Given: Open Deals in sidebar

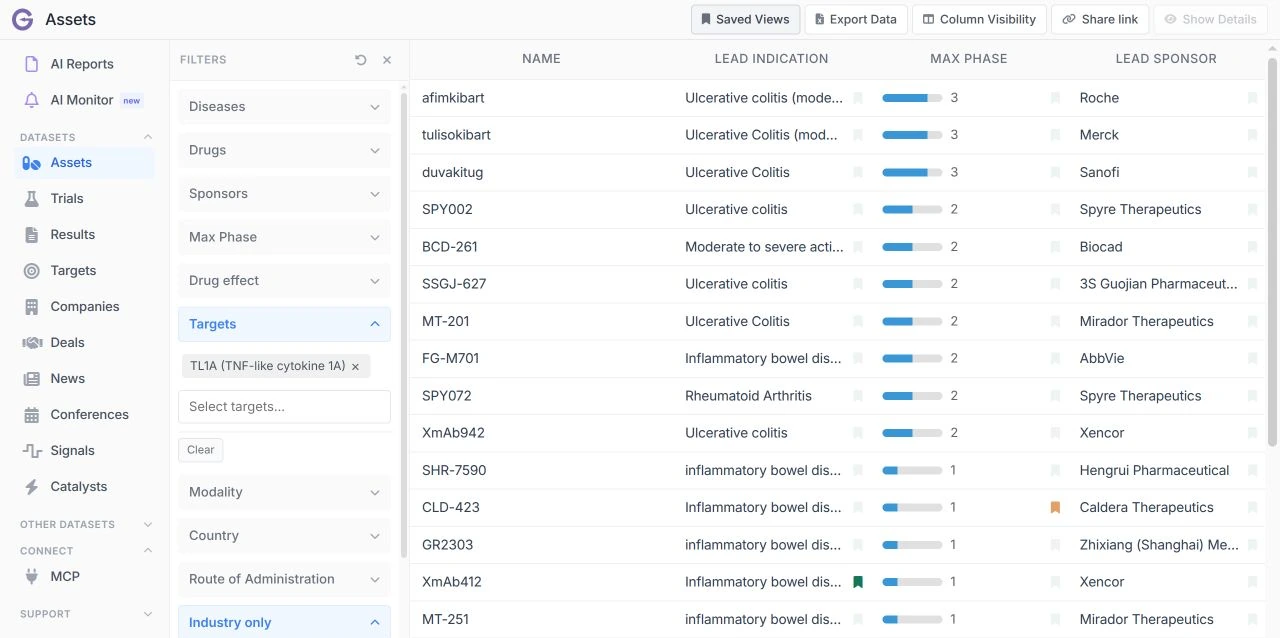Looking at the screenshot, I should tap(84, 343).
